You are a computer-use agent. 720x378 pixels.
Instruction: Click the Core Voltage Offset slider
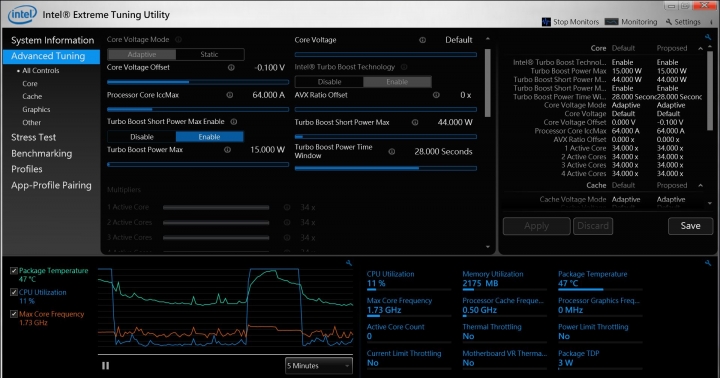[198, 82]
